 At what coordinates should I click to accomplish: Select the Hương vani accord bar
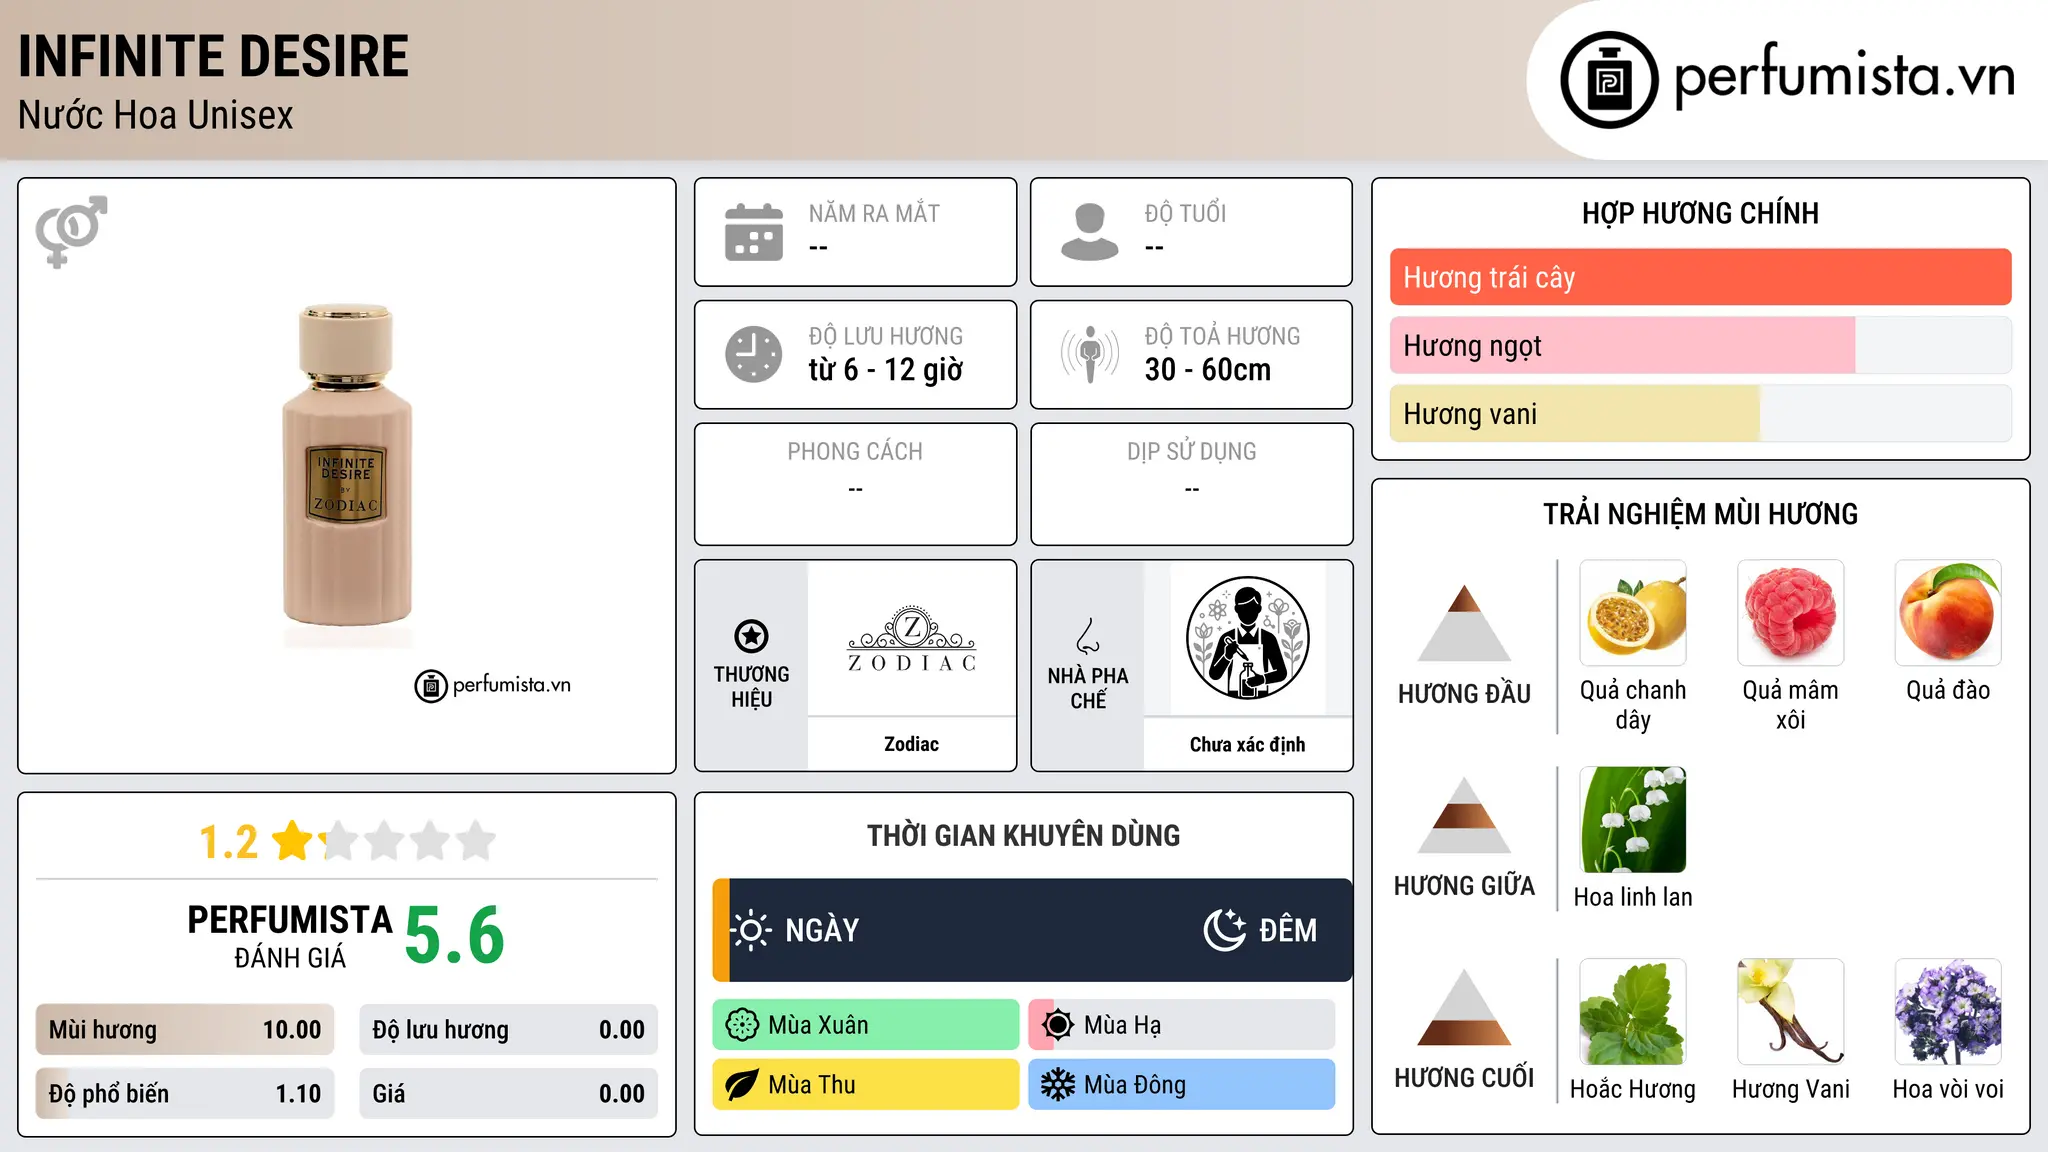coord(1700,414)
